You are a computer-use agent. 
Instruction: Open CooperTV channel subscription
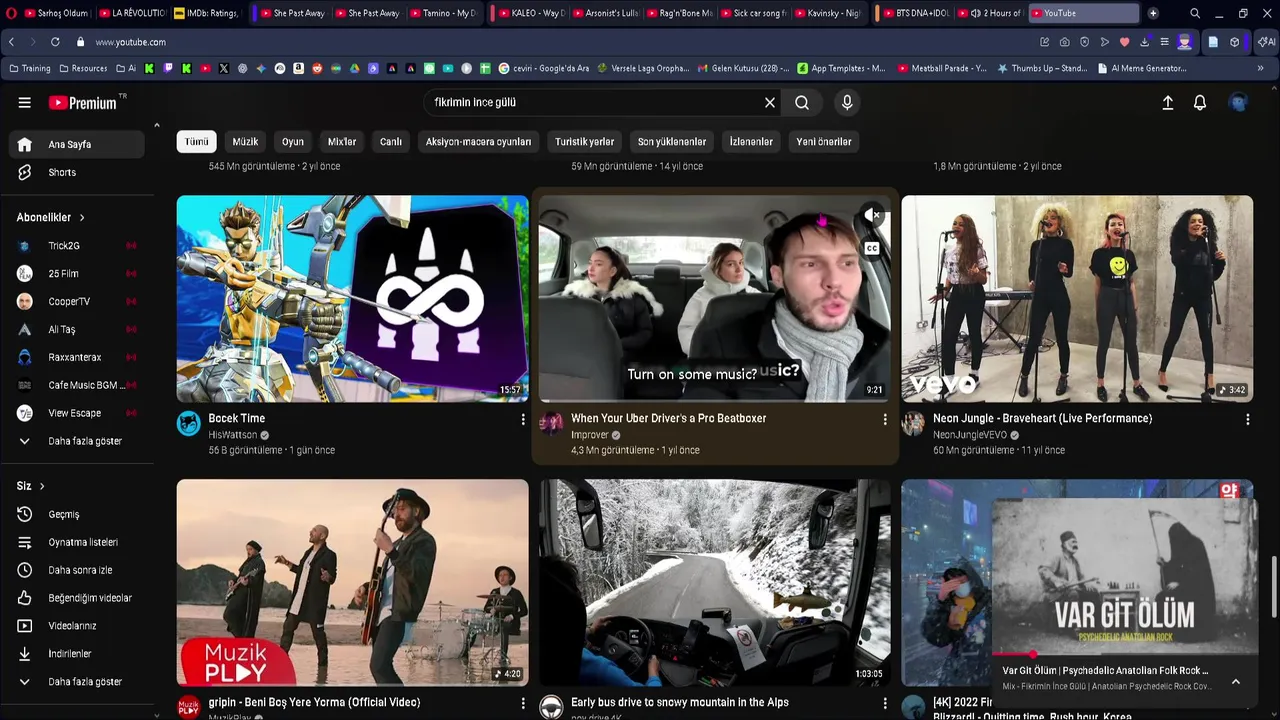click(77, 301)
